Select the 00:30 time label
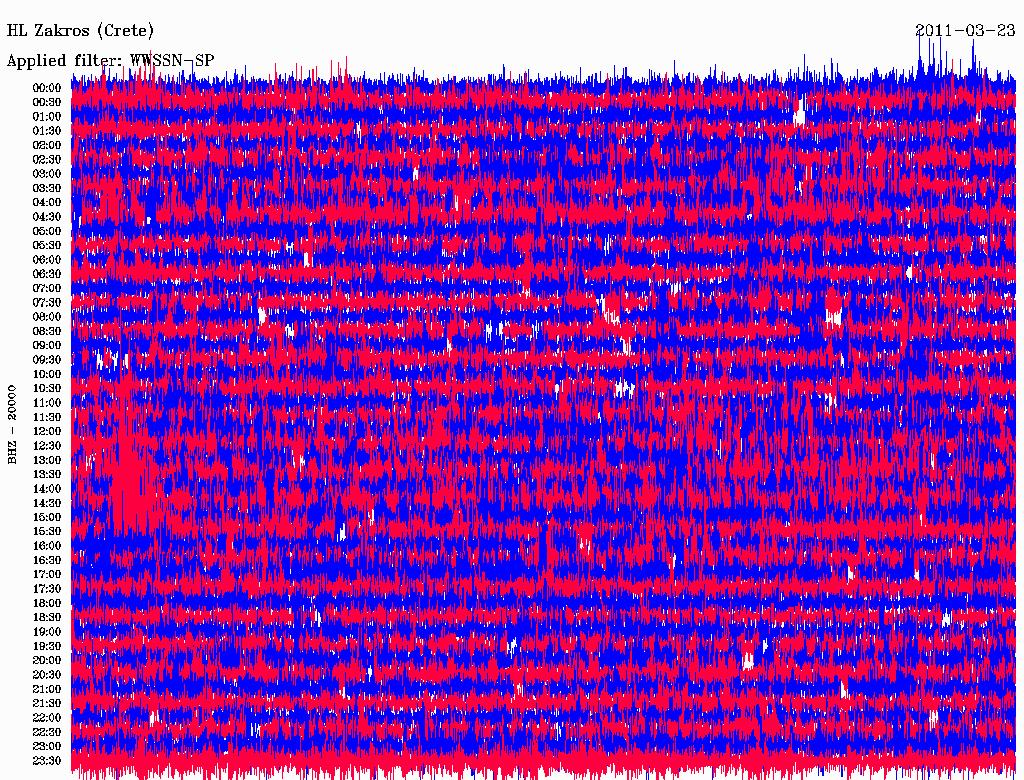Image resolution: width=1024 pixels, height=780 pixels. click(x=47, y=102)
